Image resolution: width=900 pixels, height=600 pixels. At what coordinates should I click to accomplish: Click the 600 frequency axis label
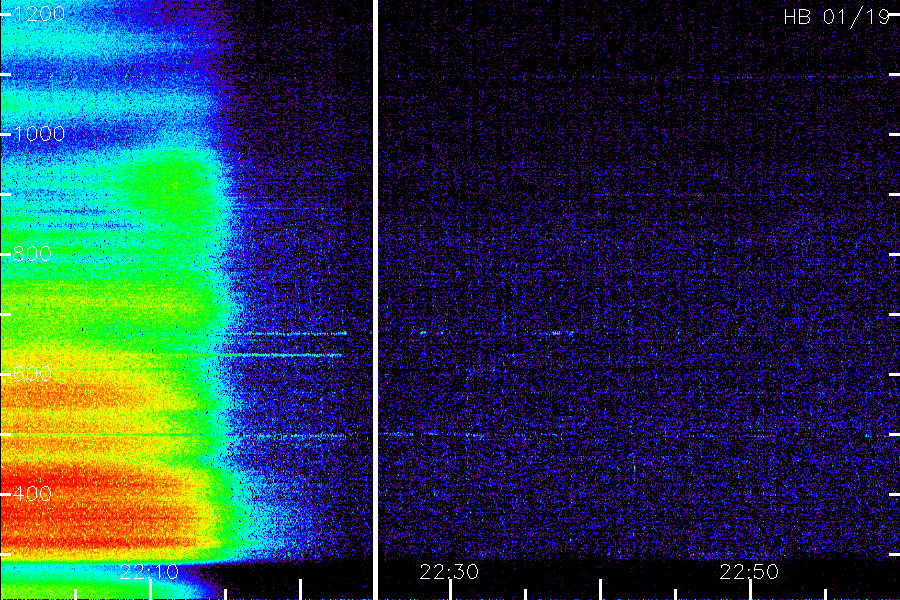point(33,374)
